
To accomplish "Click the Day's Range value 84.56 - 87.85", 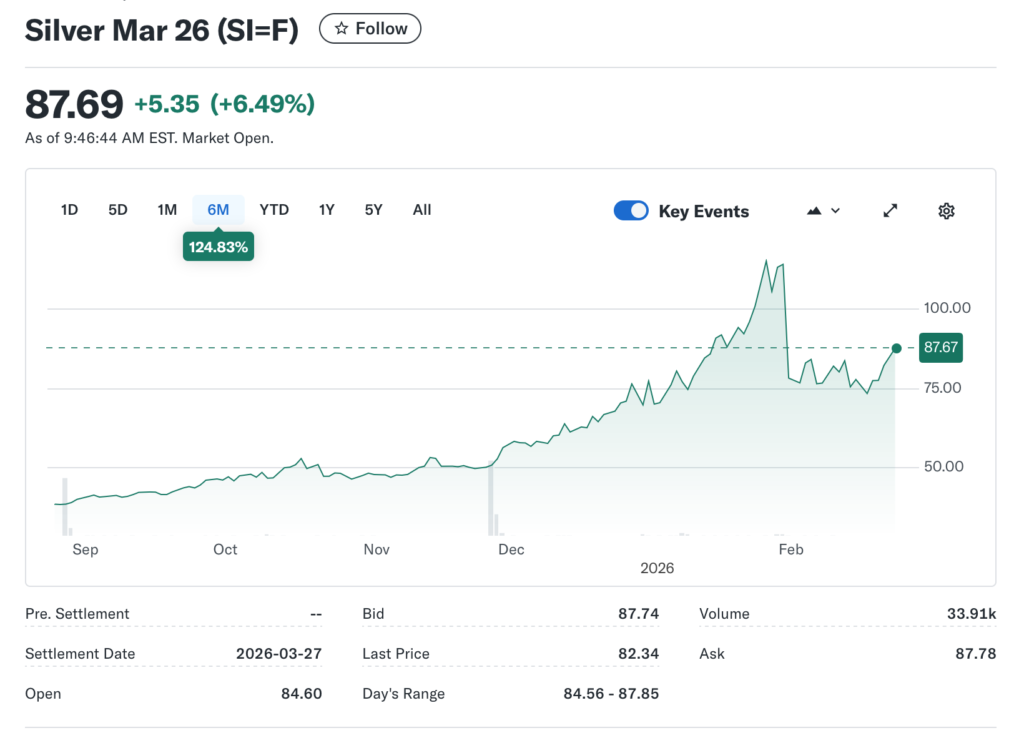I will [x=612, y=693].
